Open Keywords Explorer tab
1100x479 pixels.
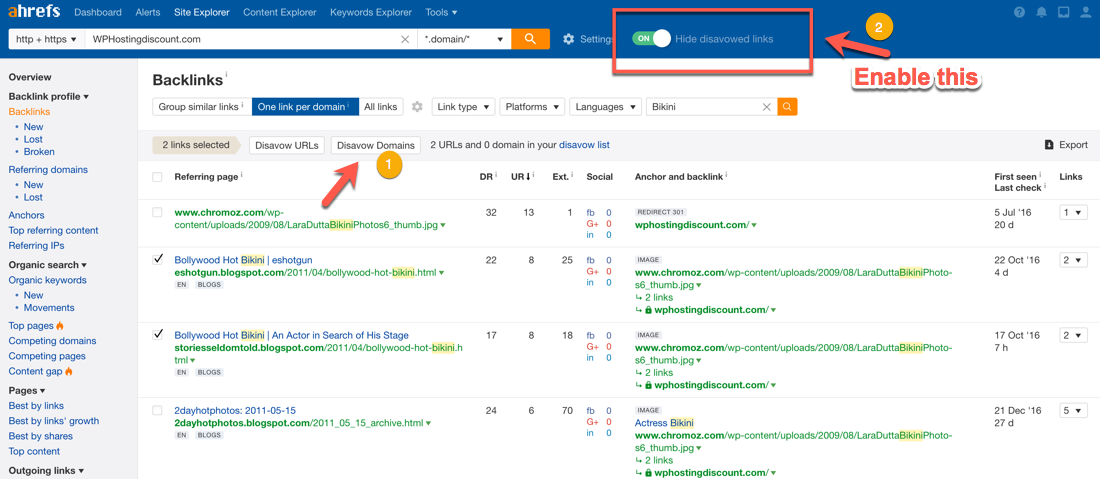(x=371, y=13)
